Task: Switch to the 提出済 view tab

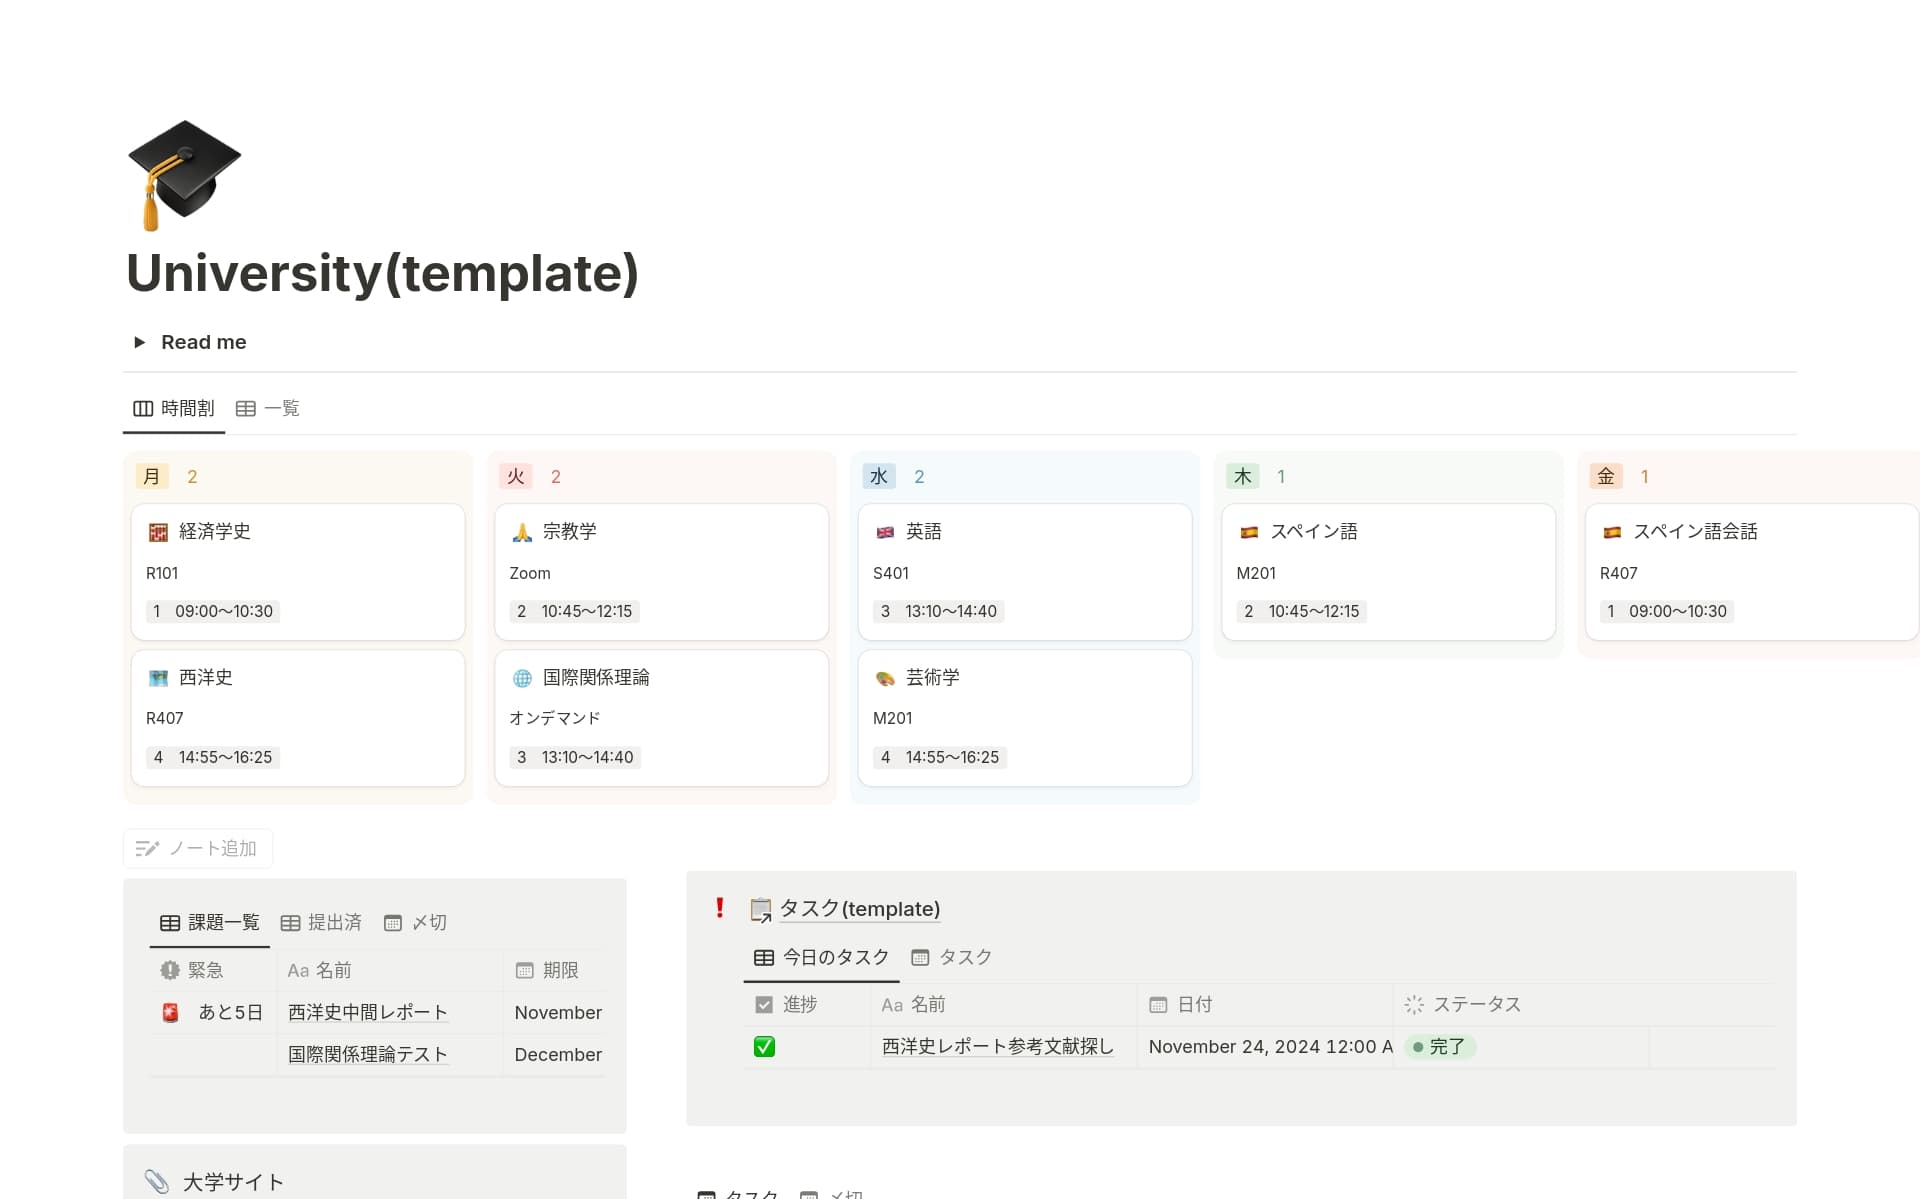Action: point(322,922)
